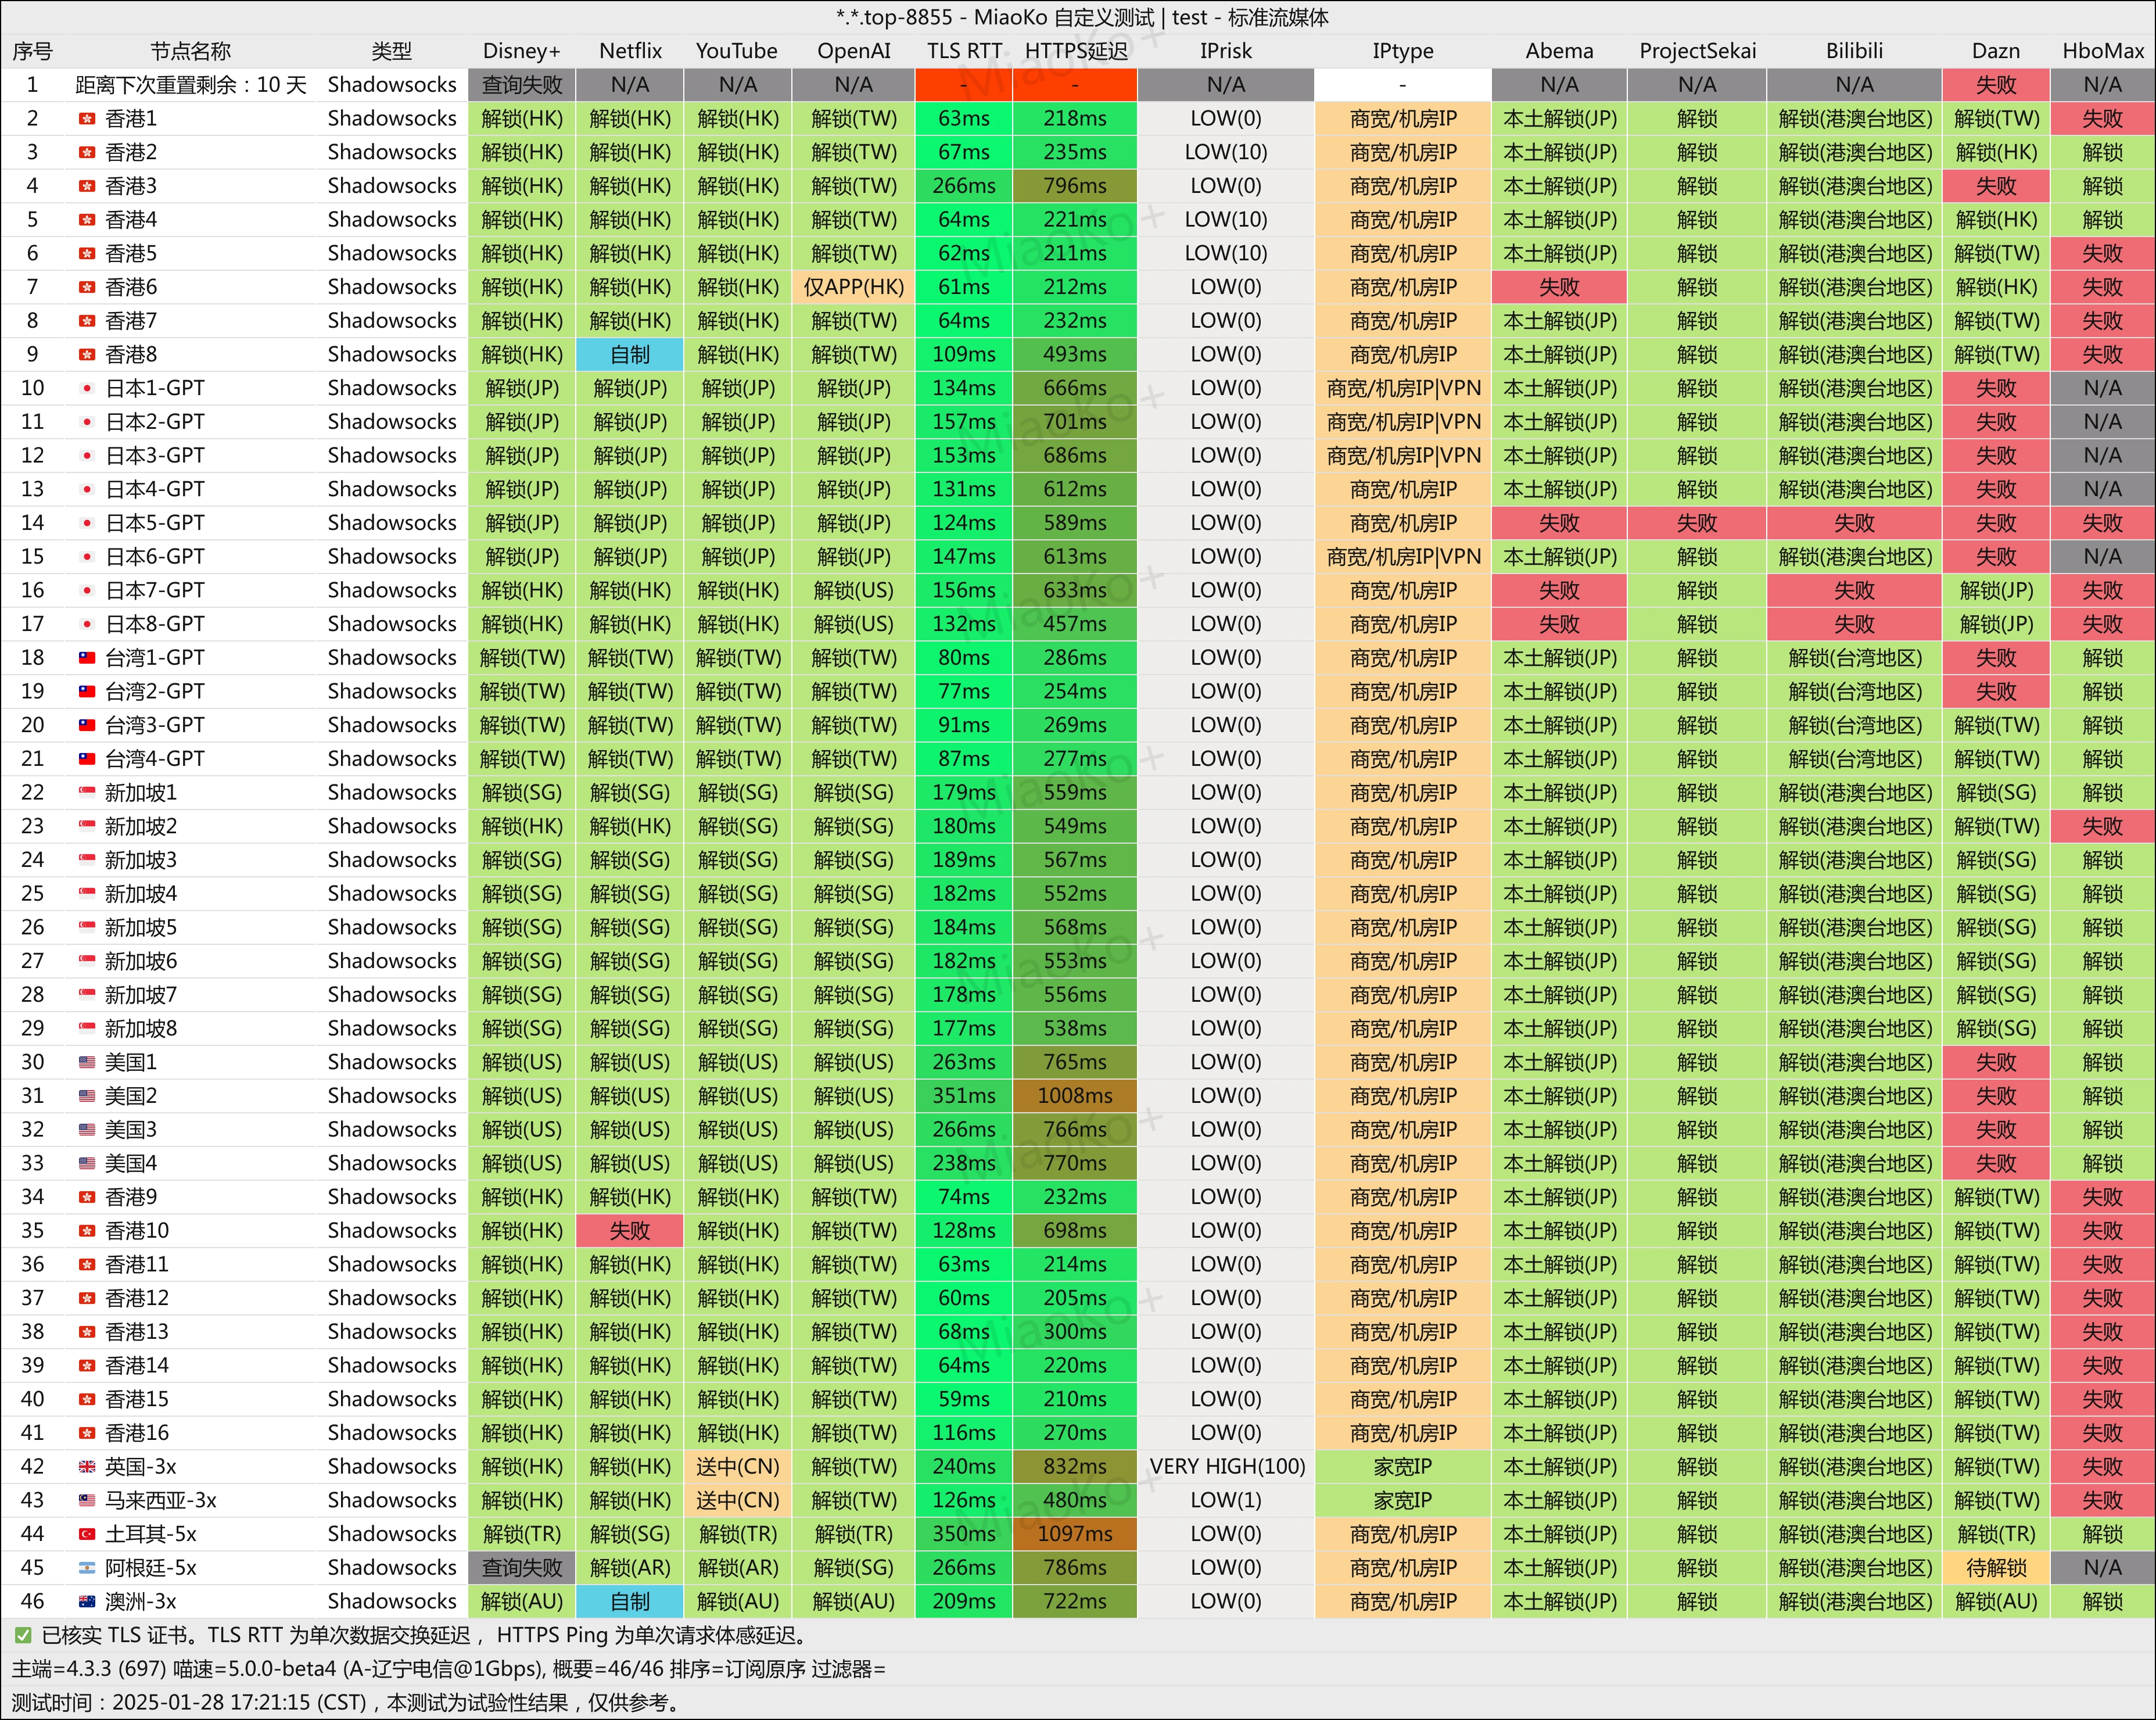The height and width of the screenshot is (1720, 2156).
Task: Click the VERY HIGH(100) IPrisk cell
Action: pyautogui.click(x=1227, y=1467)
